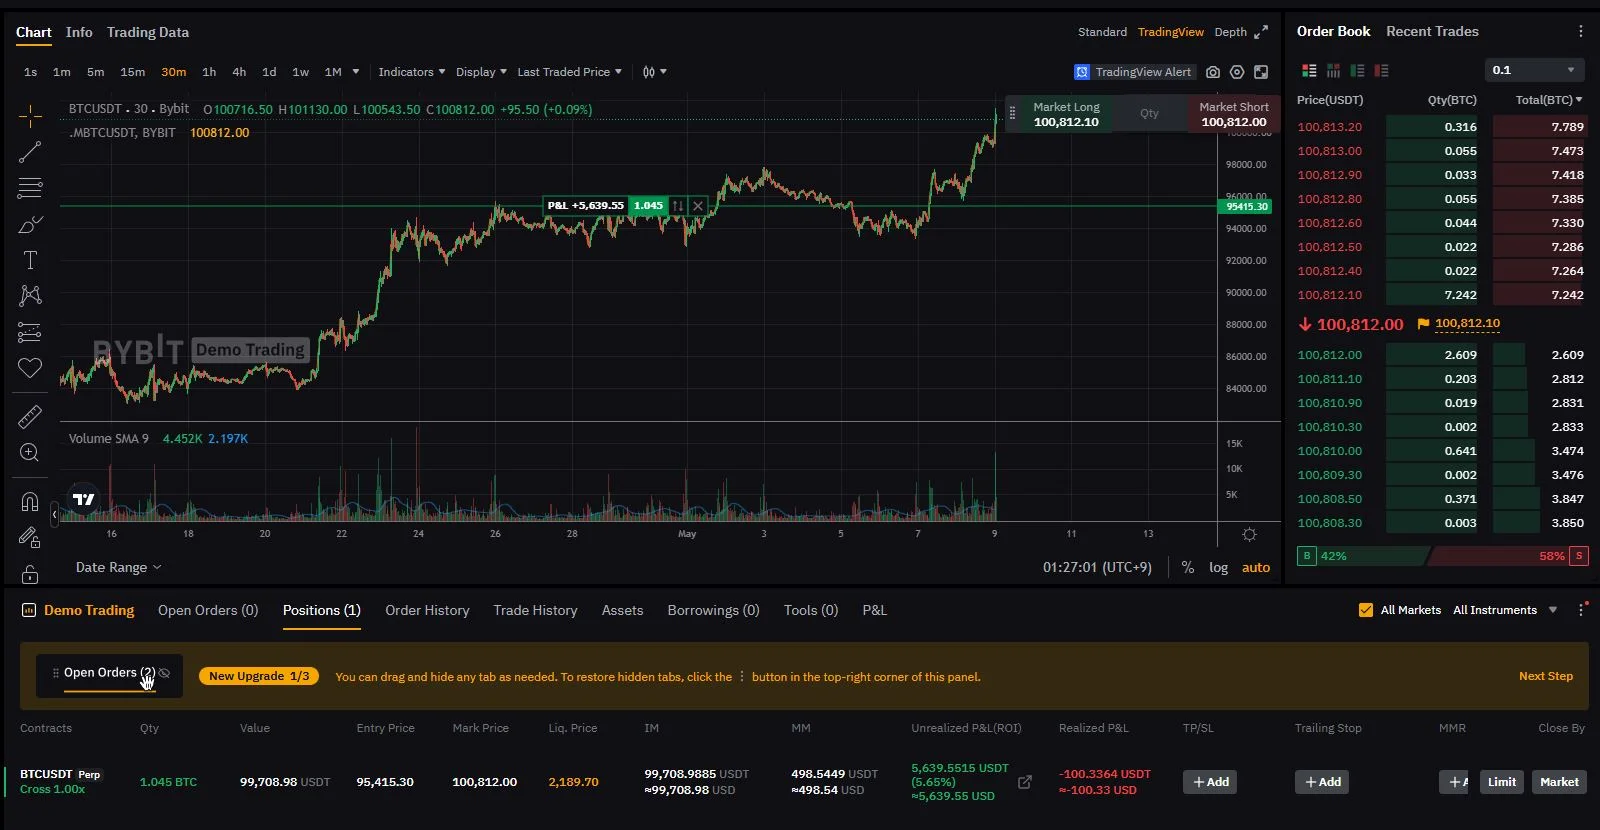Open the order book 0.1 grouping dropdown
The width and height of the screenshot is (1600, 830).
[x=1534, y=70]
